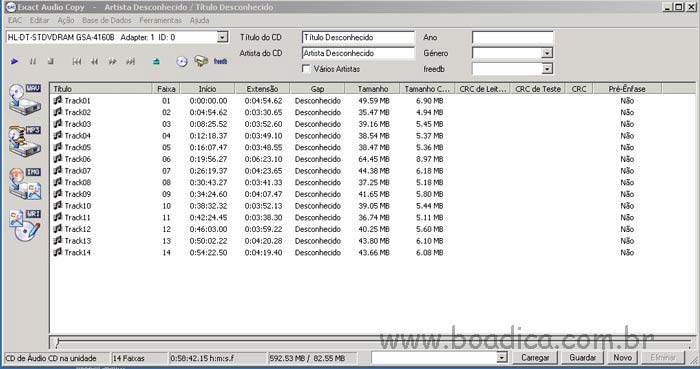Viewport: 700px width, 369px height.
Task: Click the WRI write CD icon
Action: [x=25, y=225]
